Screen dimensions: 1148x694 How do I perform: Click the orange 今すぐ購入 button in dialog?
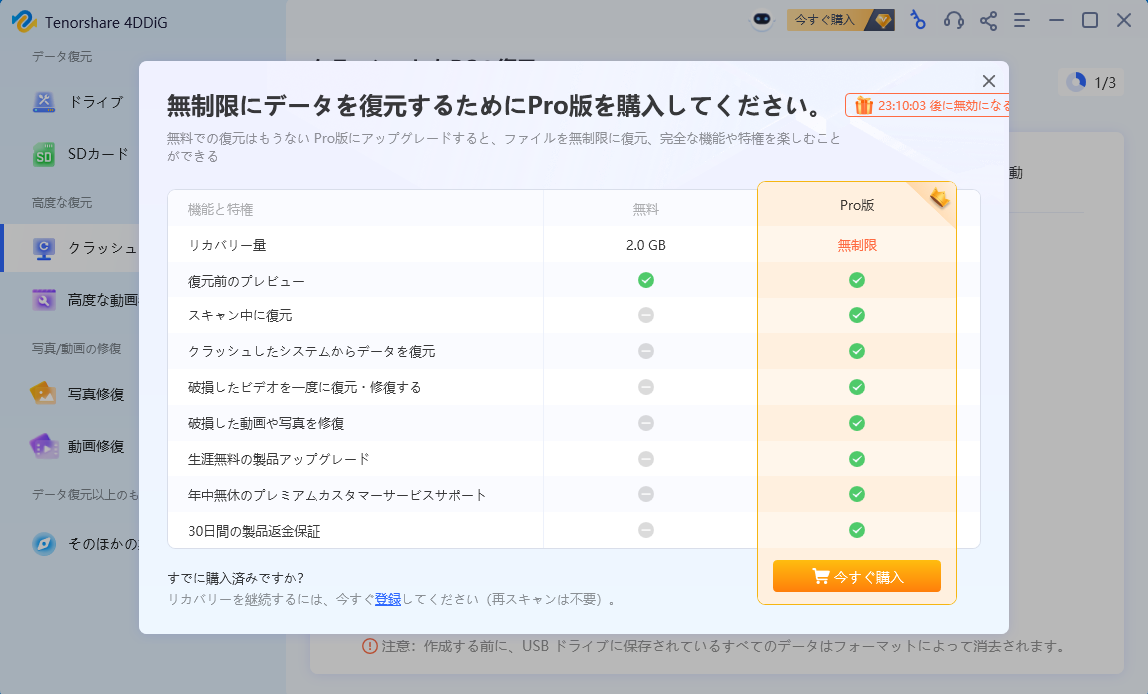[857, 576]
